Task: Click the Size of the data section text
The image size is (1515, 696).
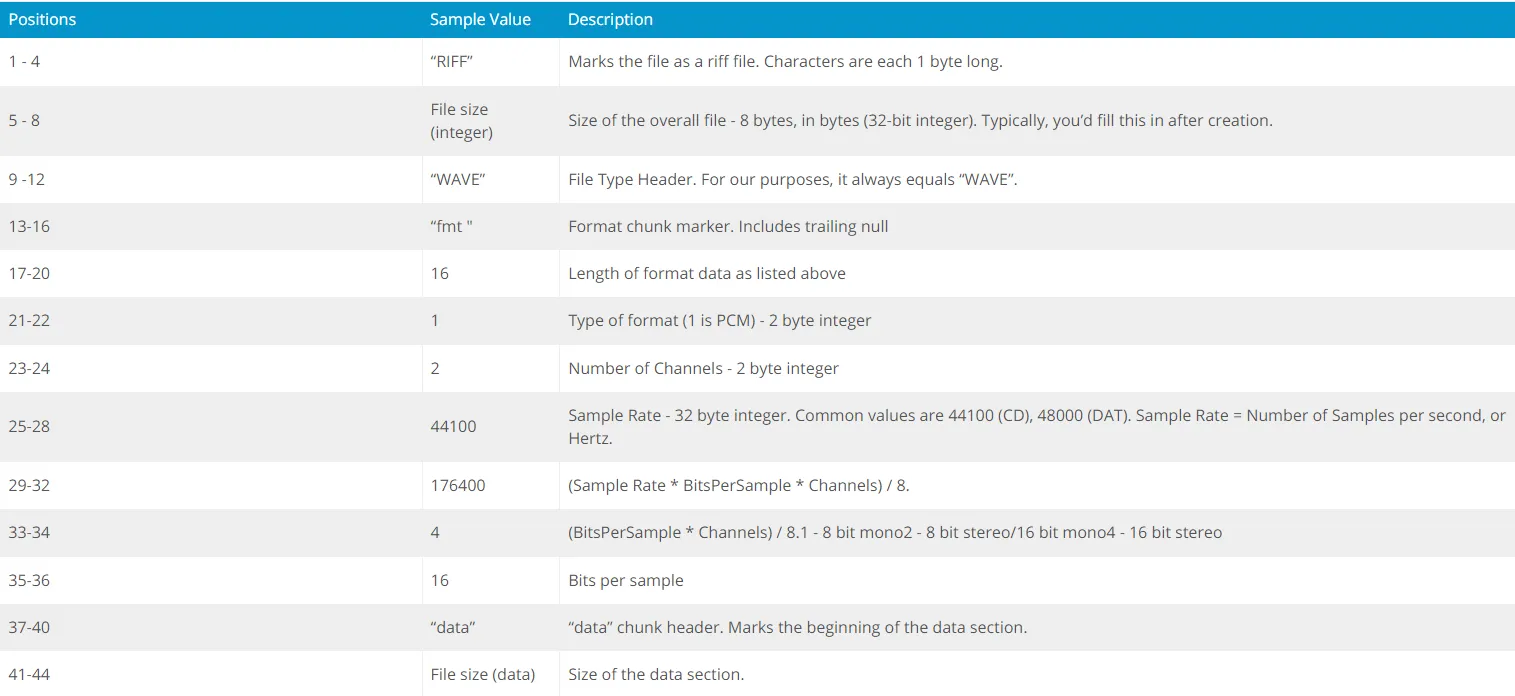Action: (x=656, y=674)
